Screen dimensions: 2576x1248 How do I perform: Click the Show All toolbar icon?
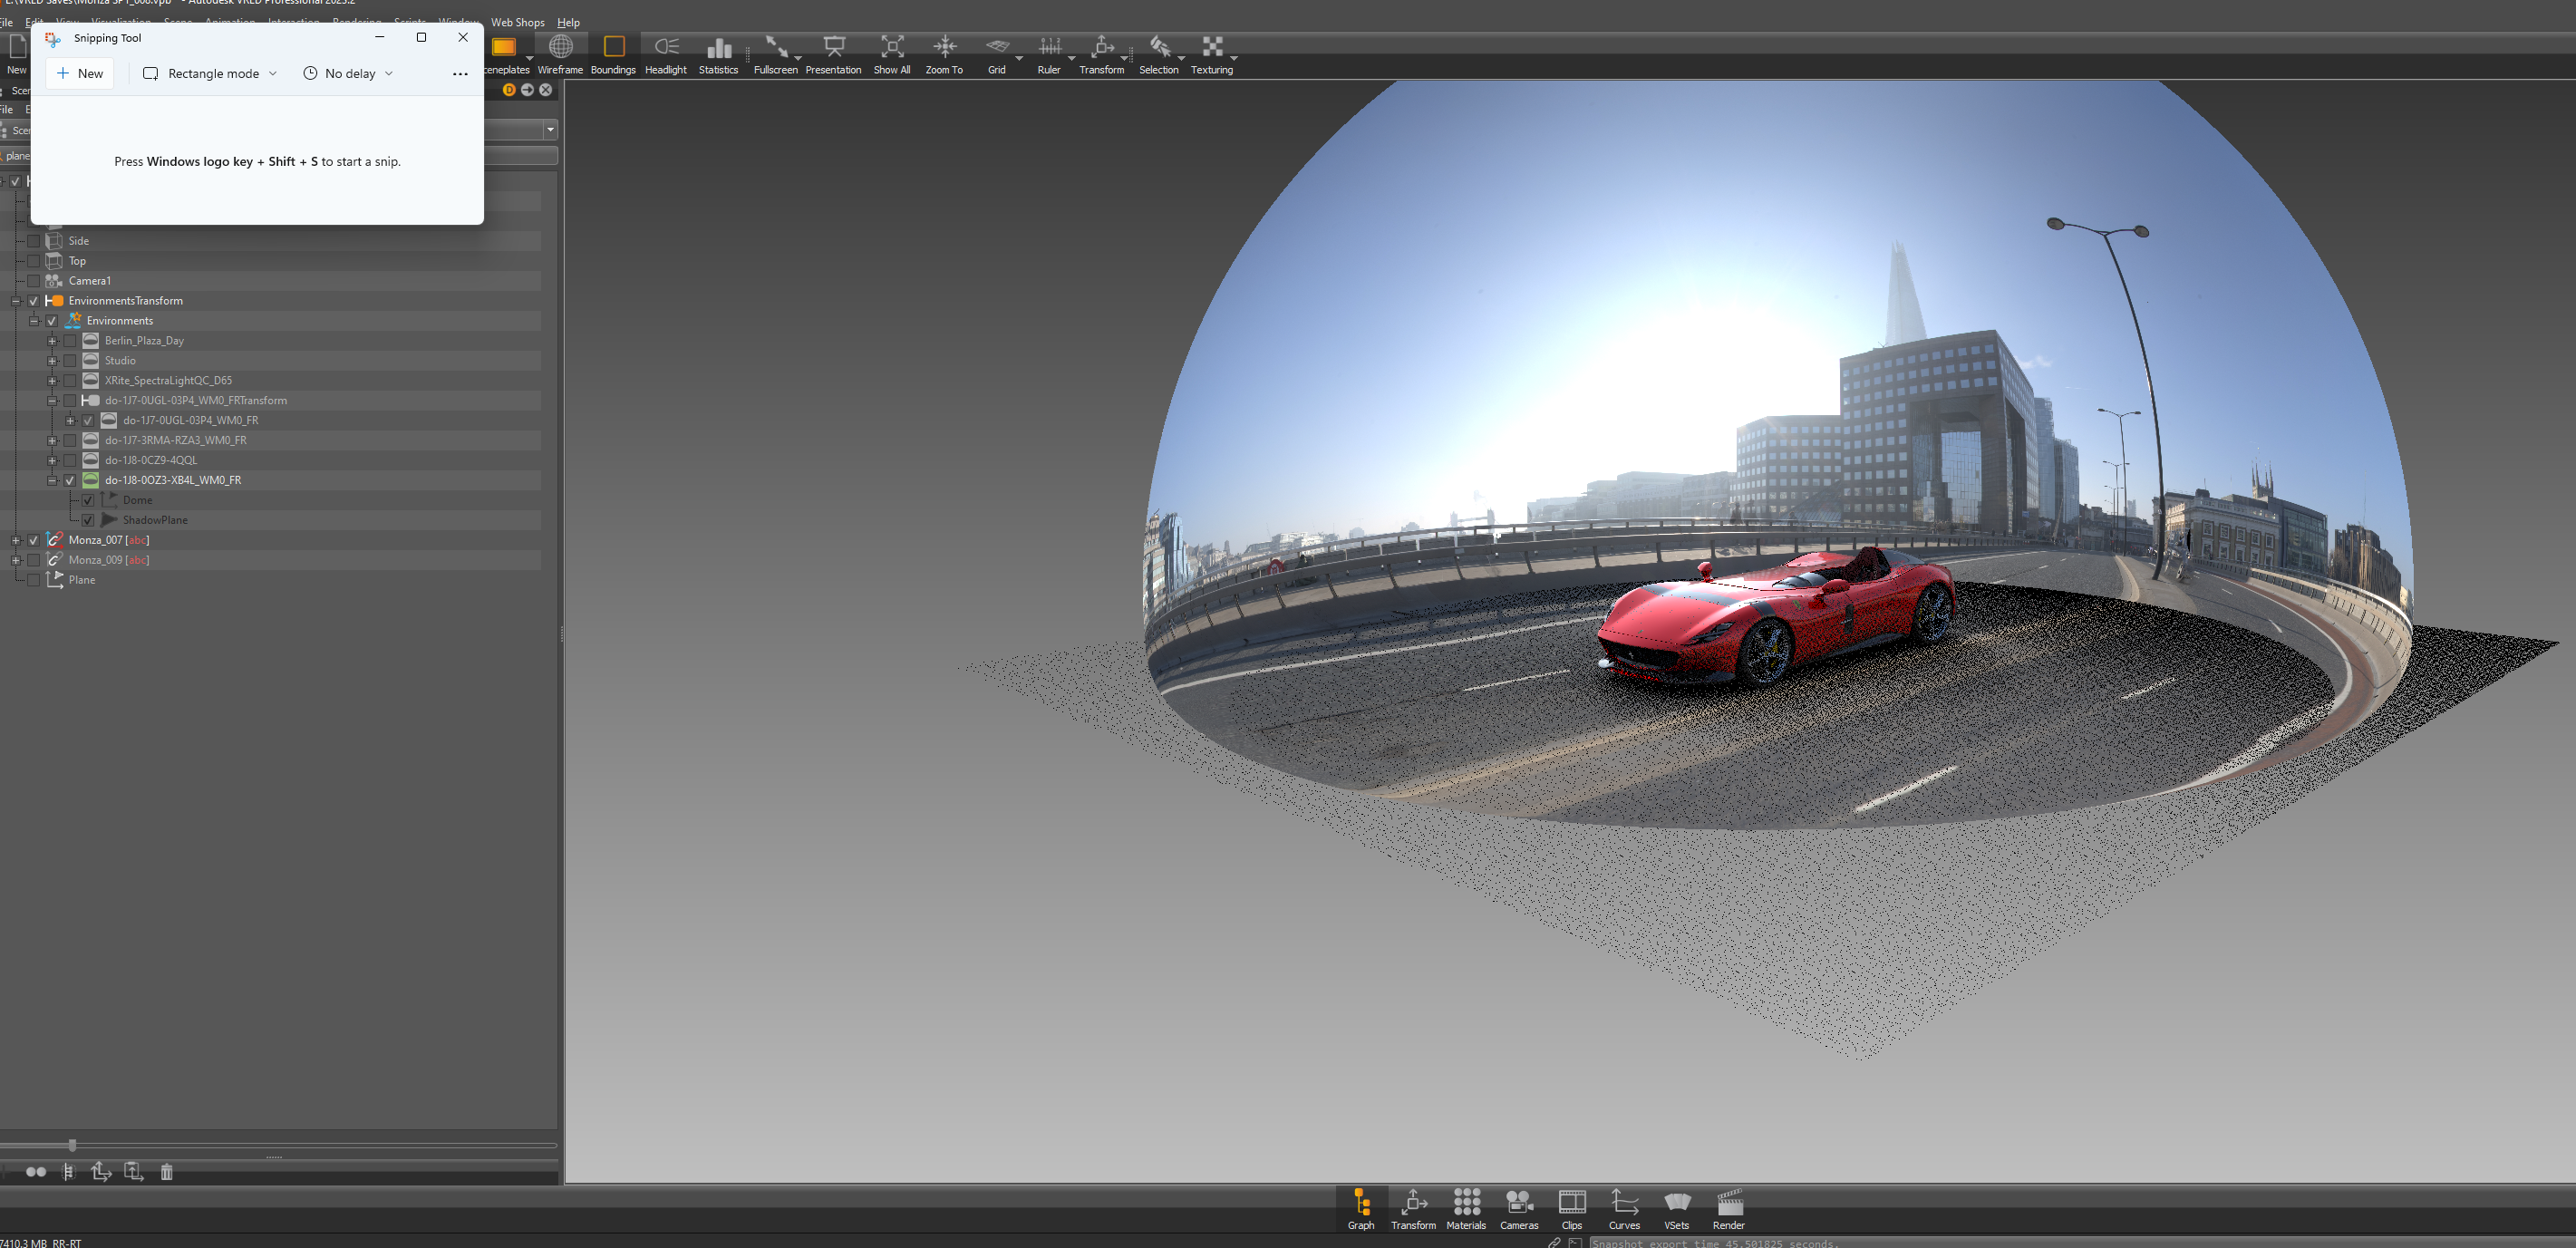(892, 55)
